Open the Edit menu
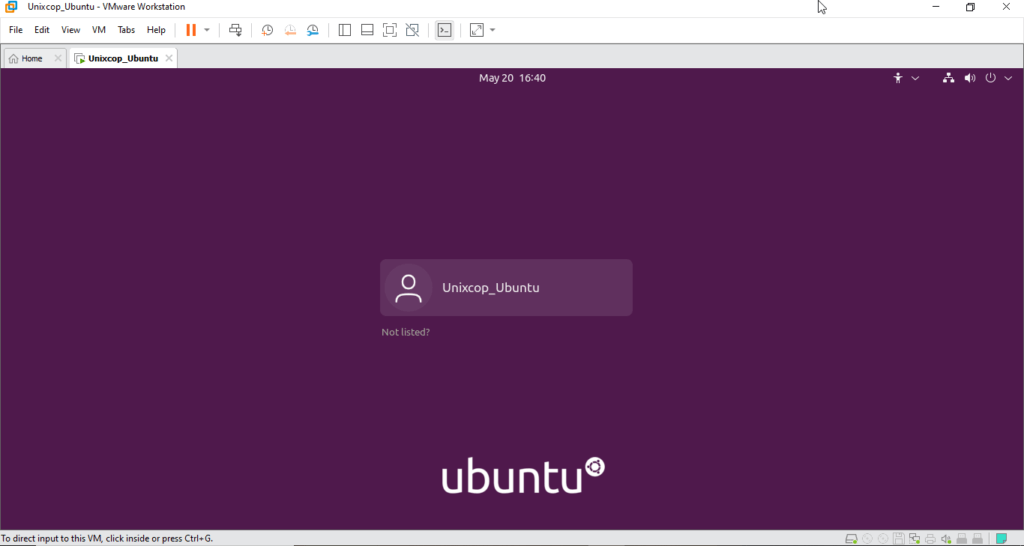 [x=42, y=30]
